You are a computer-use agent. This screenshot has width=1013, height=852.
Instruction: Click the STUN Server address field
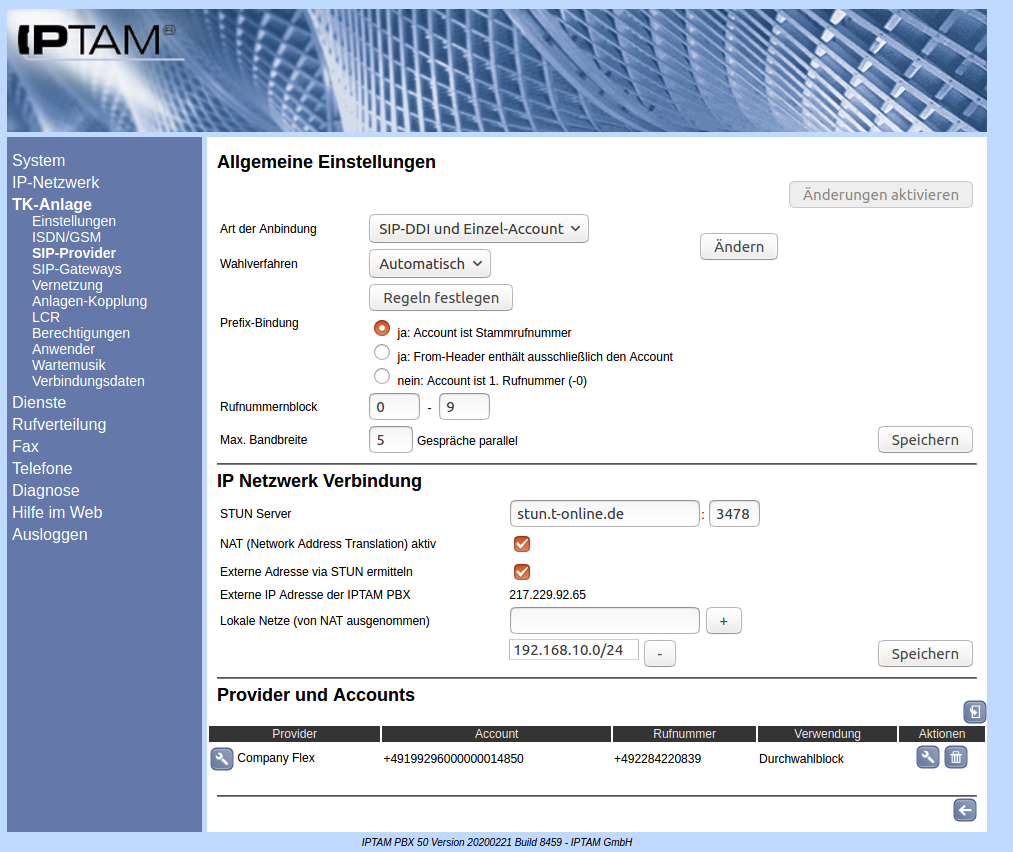pyautogui.click(x=604, y=514)
